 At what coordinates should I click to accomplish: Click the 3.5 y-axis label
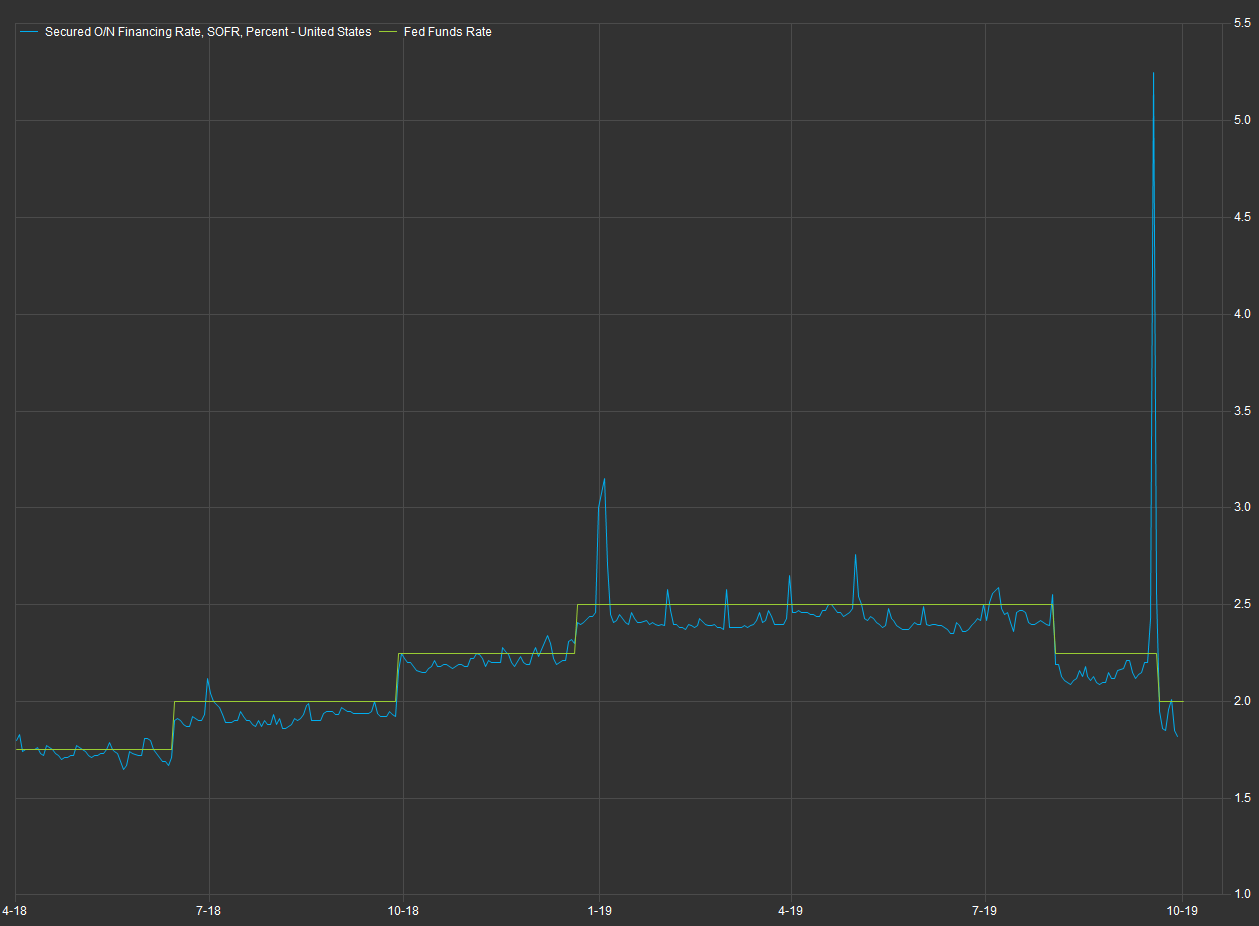pos(1242,411)
